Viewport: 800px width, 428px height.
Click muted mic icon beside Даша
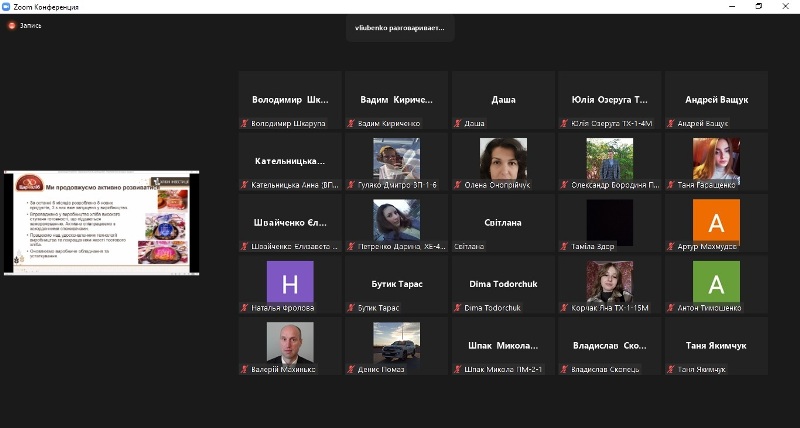[x=458, y=123]
